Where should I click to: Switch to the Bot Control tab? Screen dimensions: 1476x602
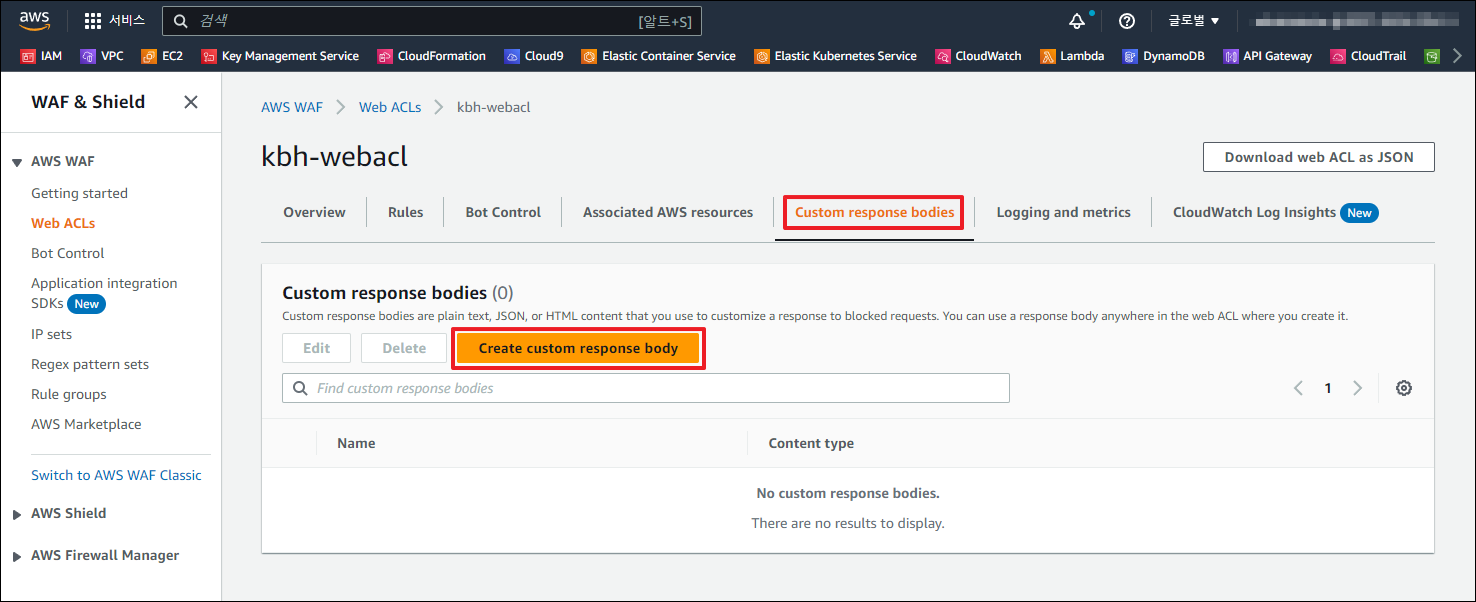[503, 212]
